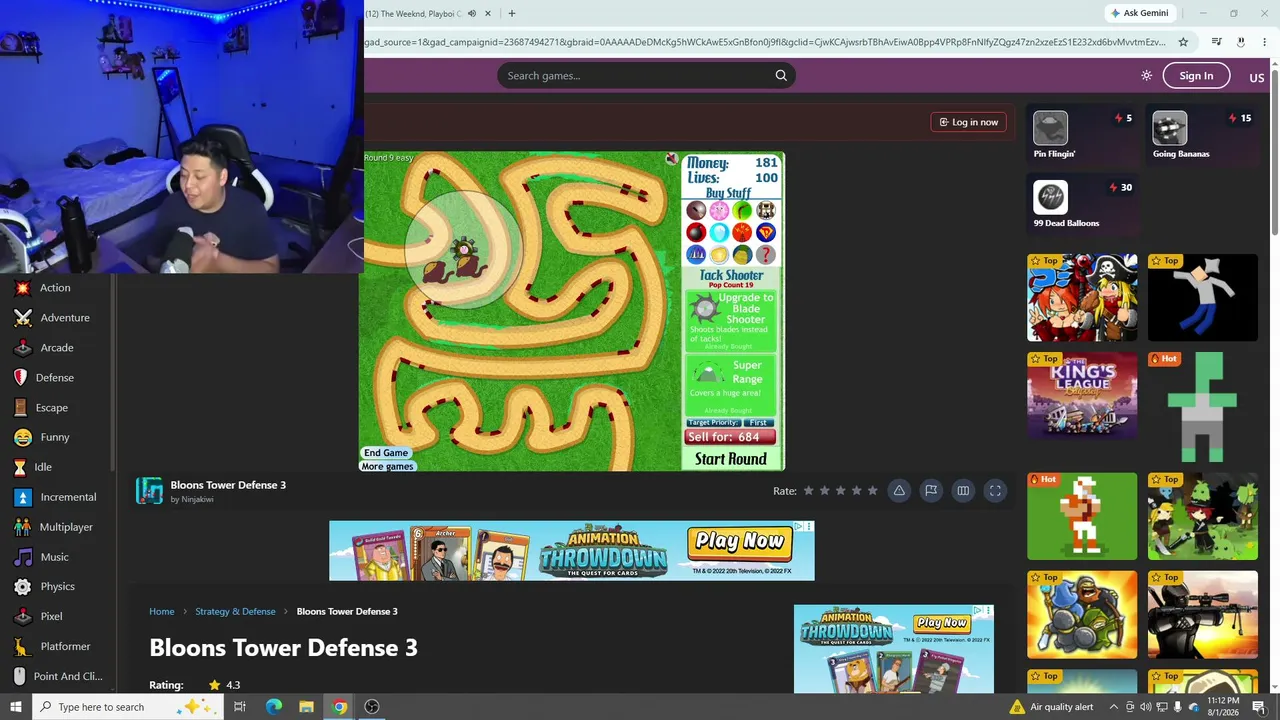Click the Windows taskbar search box

130,707
